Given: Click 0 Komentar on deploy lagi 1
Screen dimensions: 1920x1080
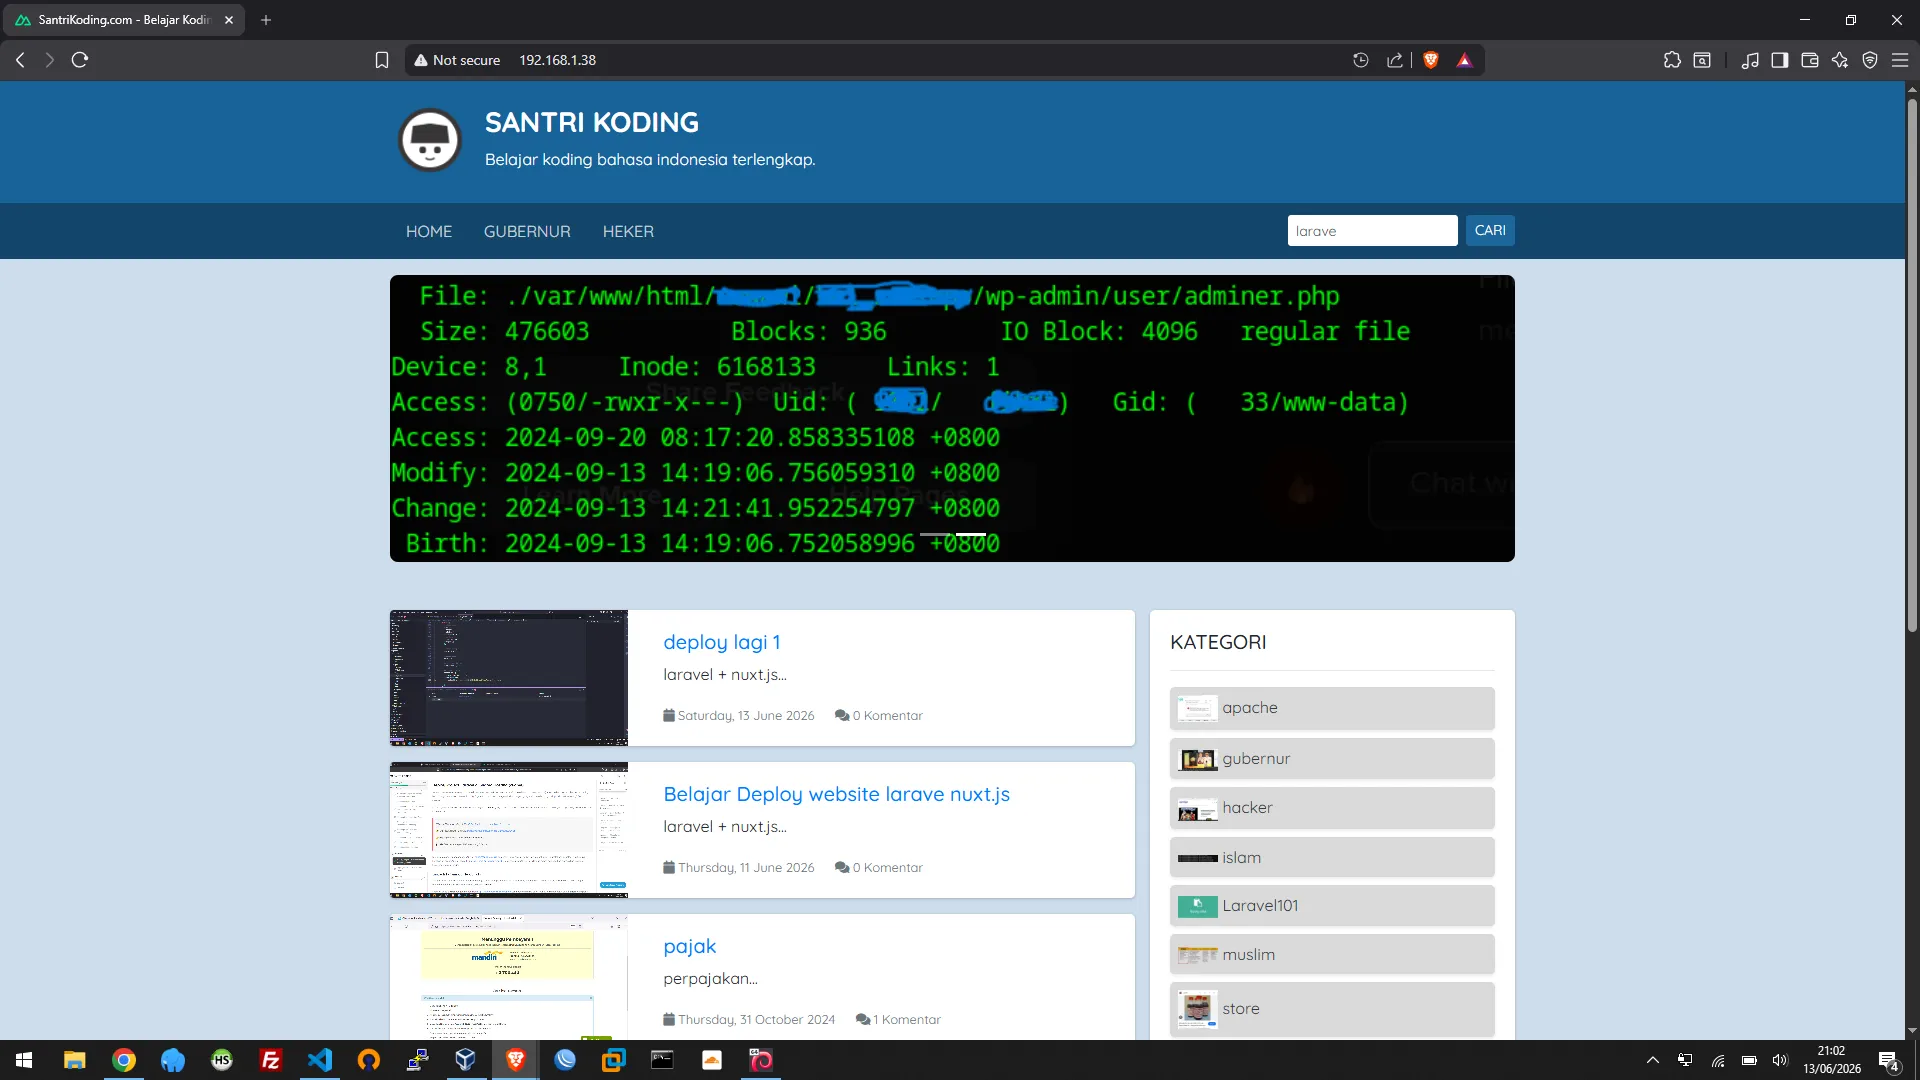Looking at the screenshot, I should [879, 715].
